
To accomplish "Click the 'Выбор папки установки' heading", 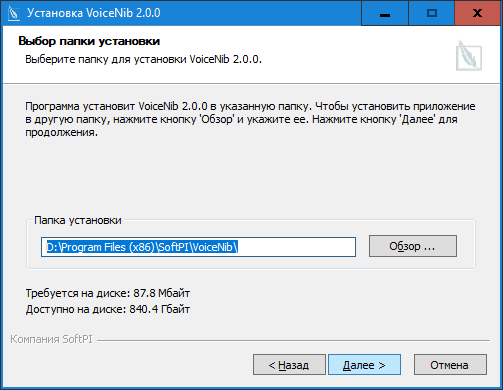I will [x=89, y=41].
